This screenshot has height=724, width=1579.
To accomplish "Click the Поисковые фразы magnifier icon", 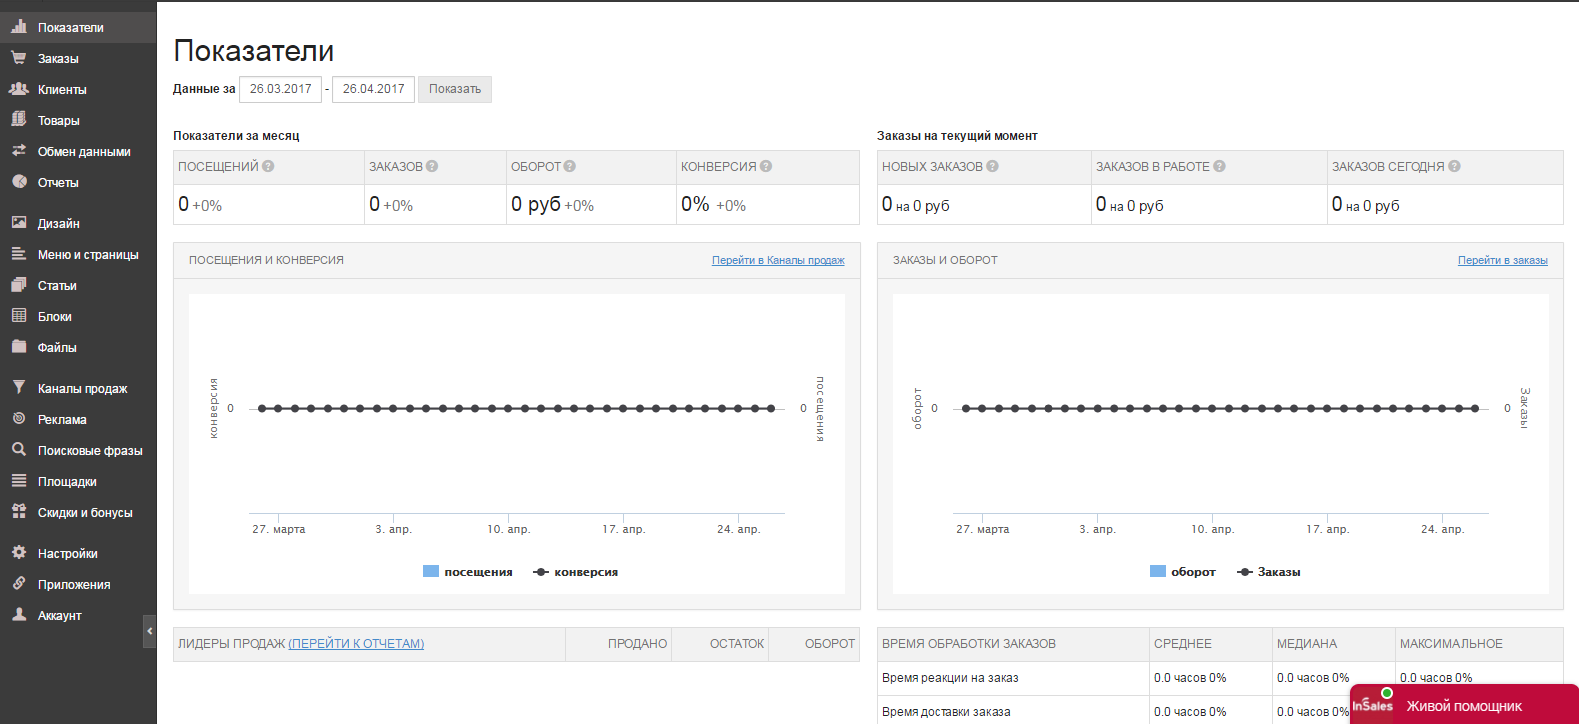I will coord(18,450).
